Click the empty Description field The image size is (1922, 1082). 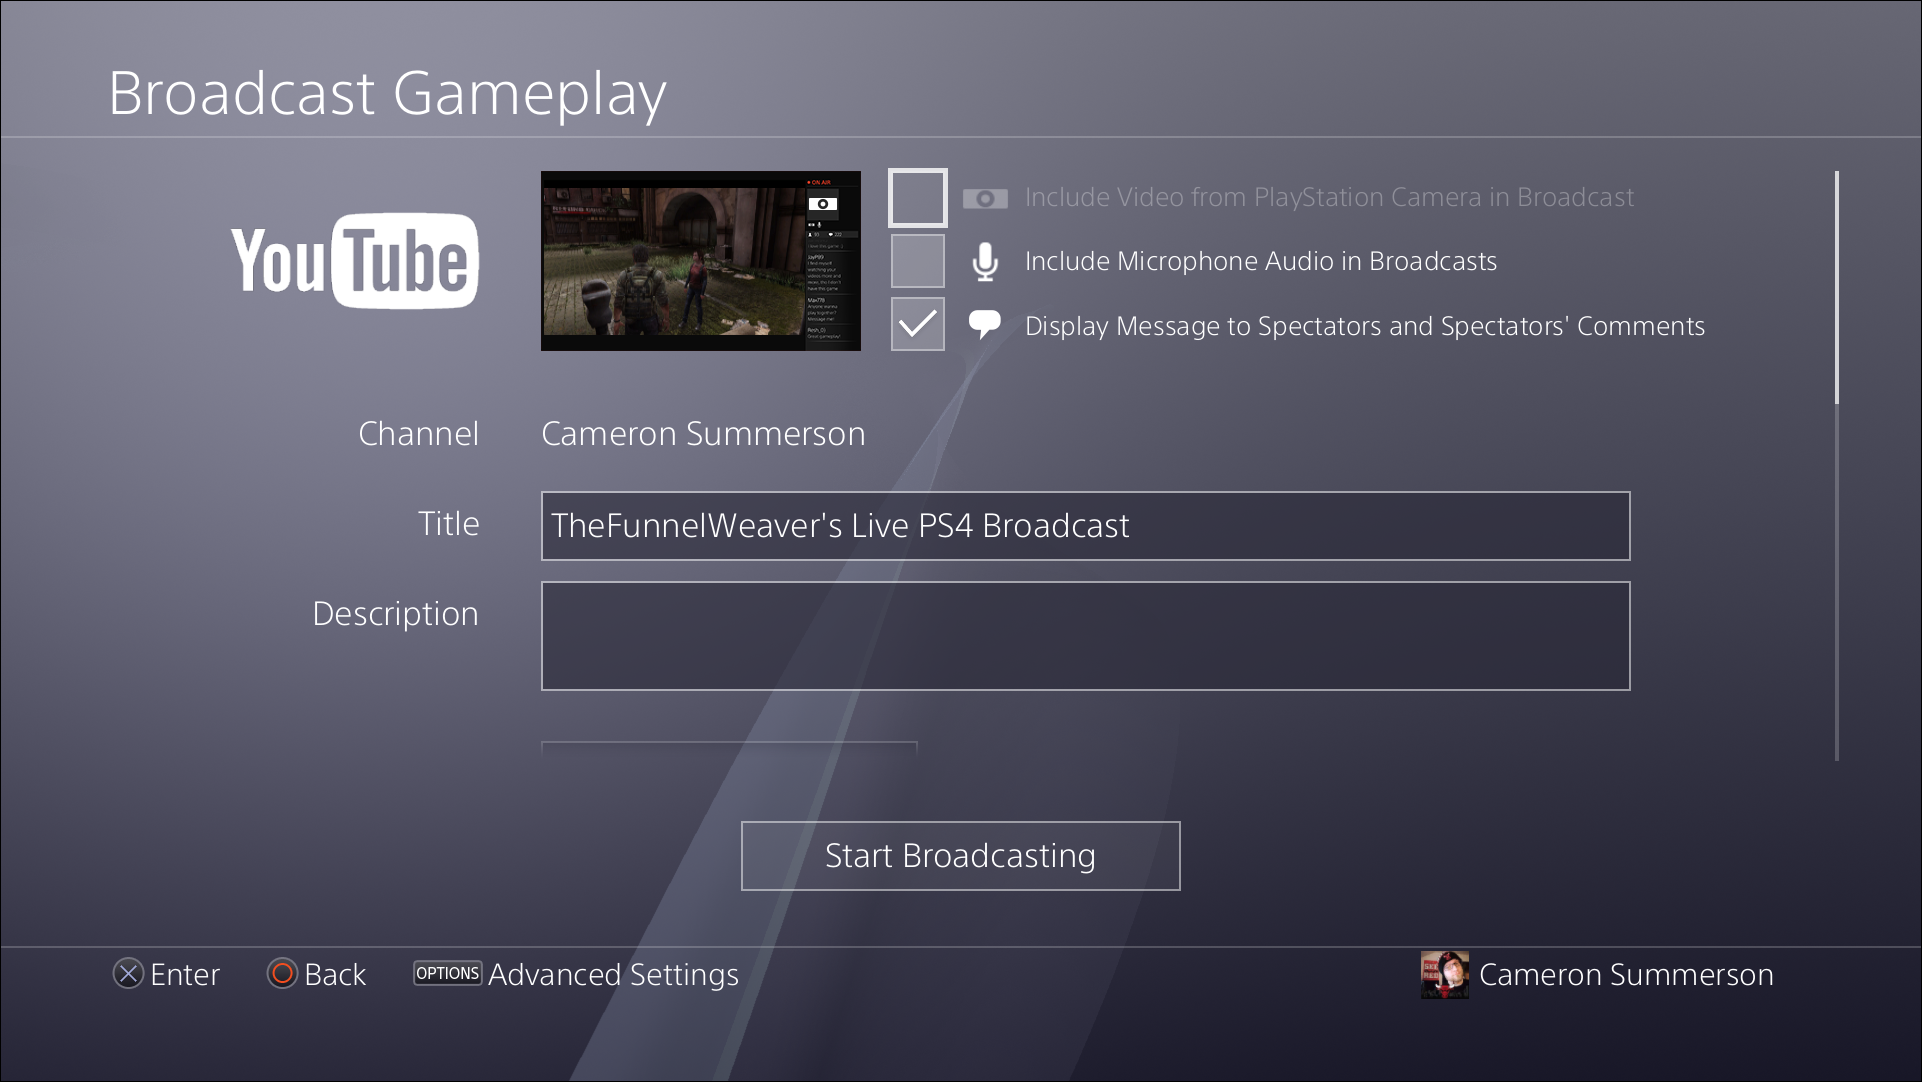pyautogui.click(x=1085, y=636)
